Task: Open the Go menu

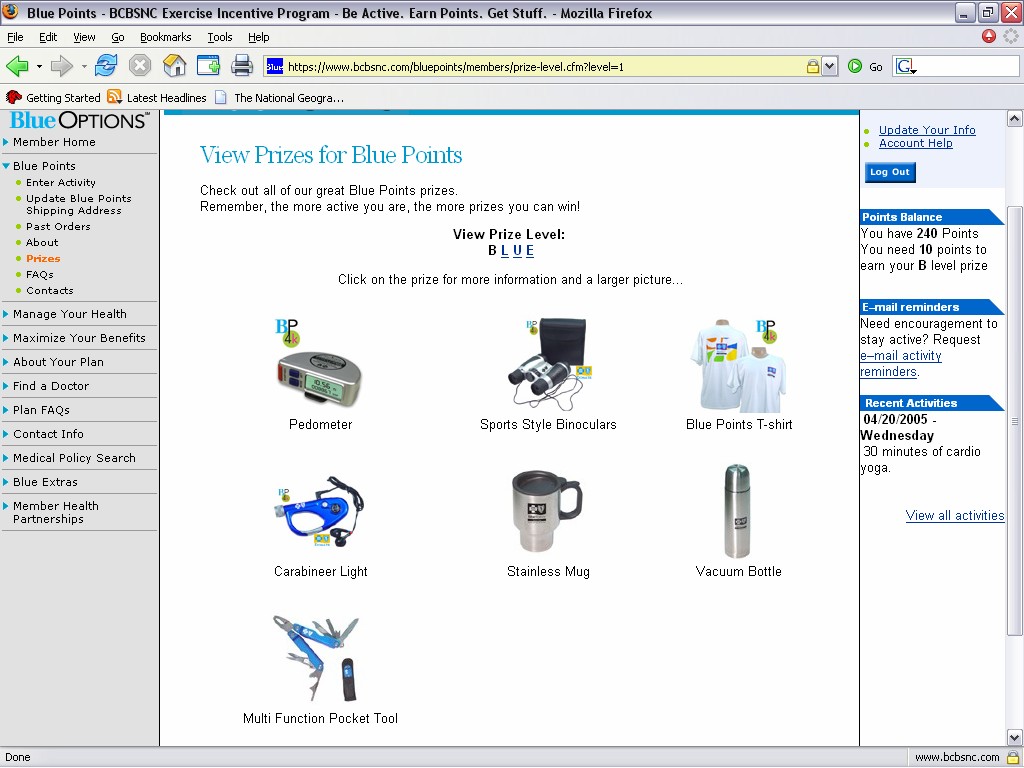Action: click(x=118, y=37)
